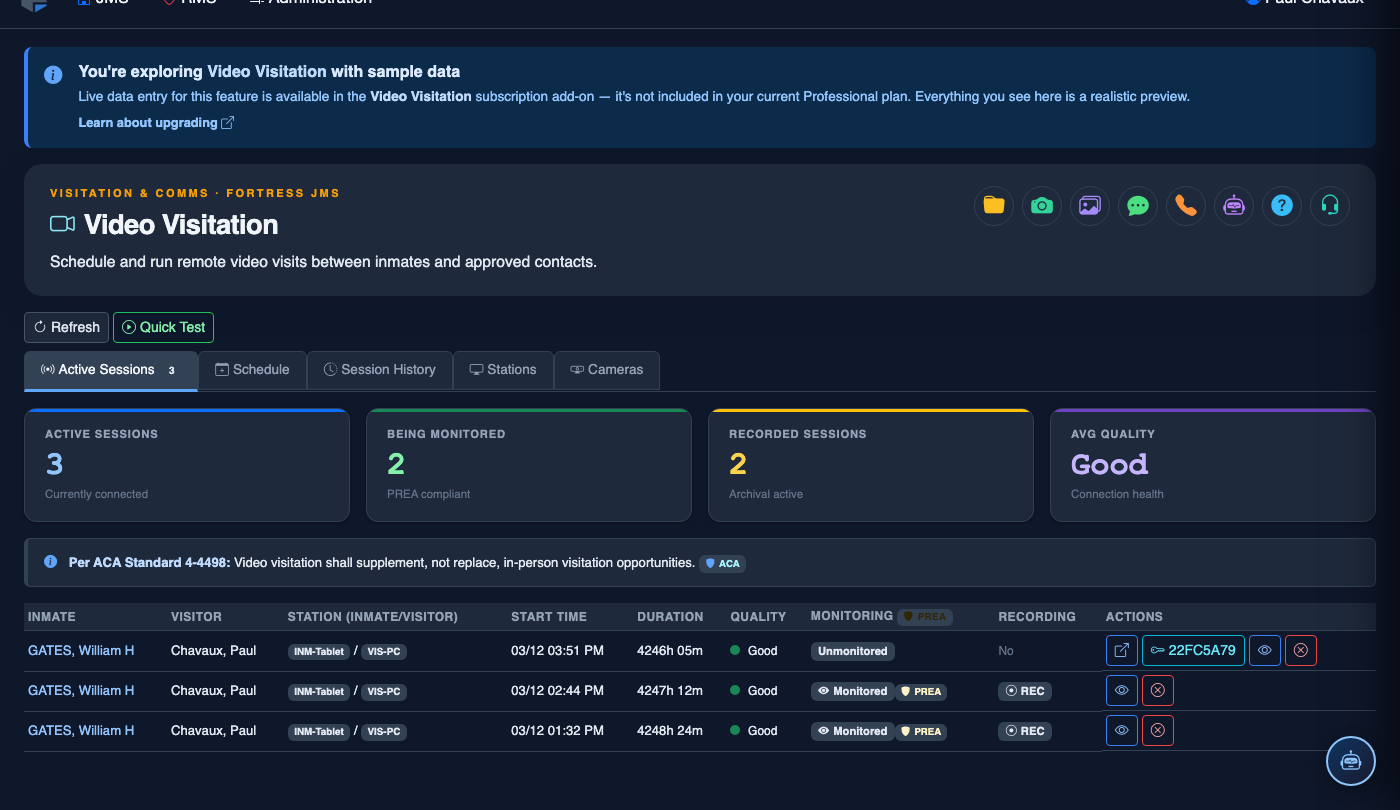Screen dimensions: 1400x810
Task: End the 01:32 PM session with red X
Action: (1158, 731)
